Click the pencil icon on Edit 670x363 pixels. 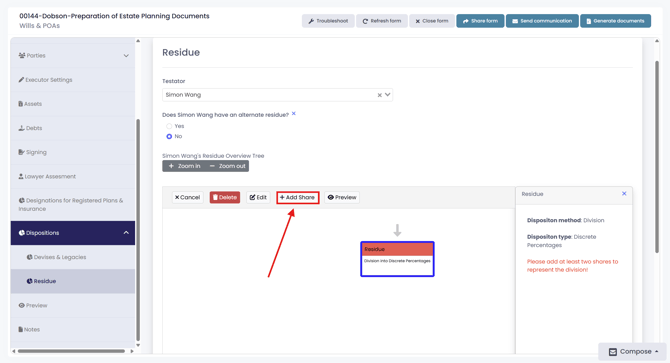tap(253, 197)
